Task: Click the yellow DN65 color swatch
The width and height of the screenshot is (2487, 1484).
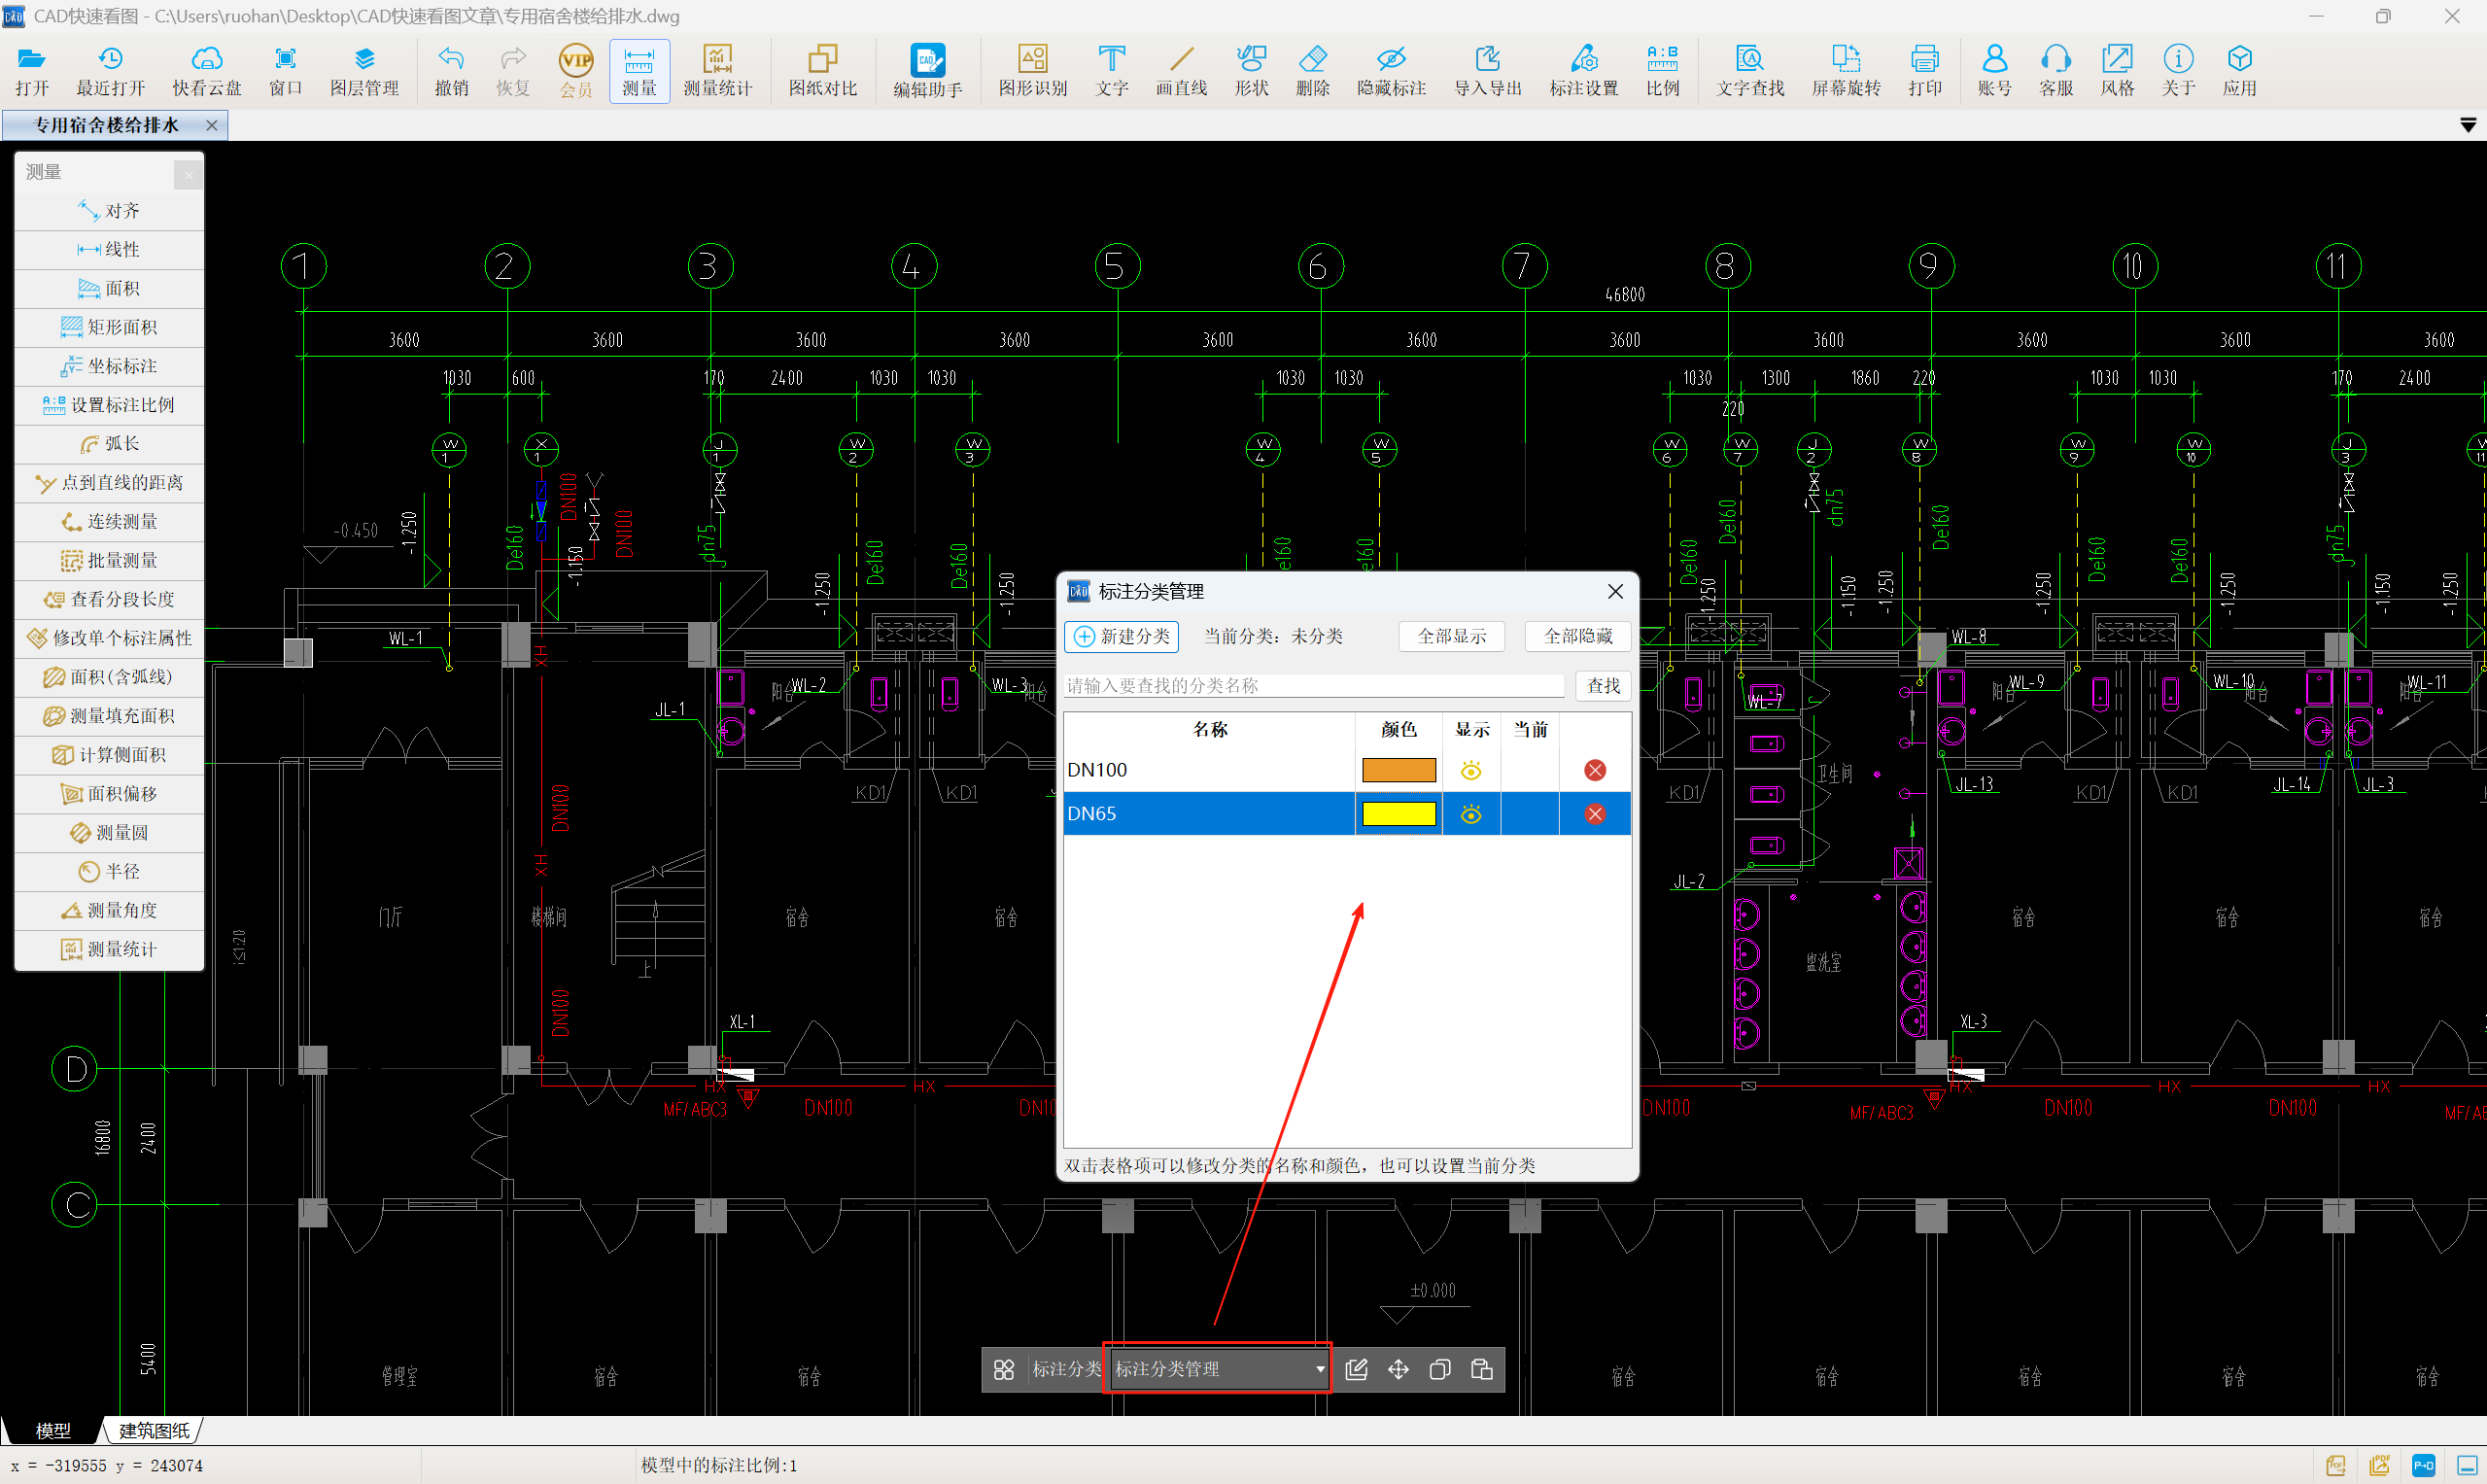Action: coord(1398,814)
